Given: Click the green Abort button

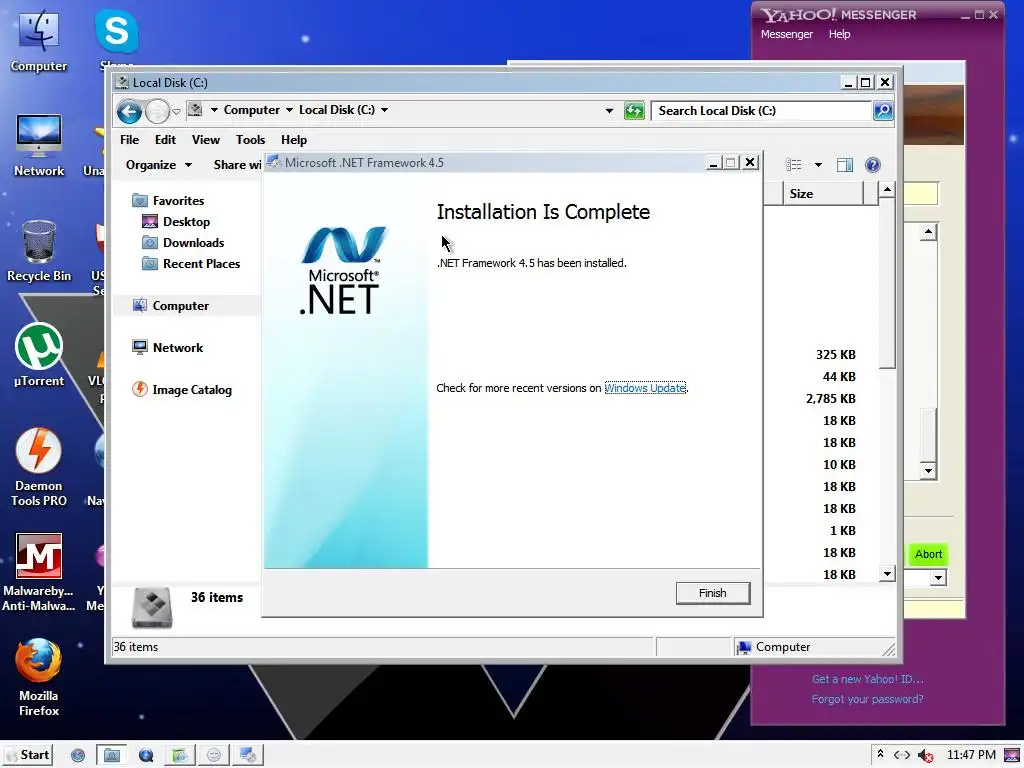Looking at the screenshot, I should pos(928,554).
